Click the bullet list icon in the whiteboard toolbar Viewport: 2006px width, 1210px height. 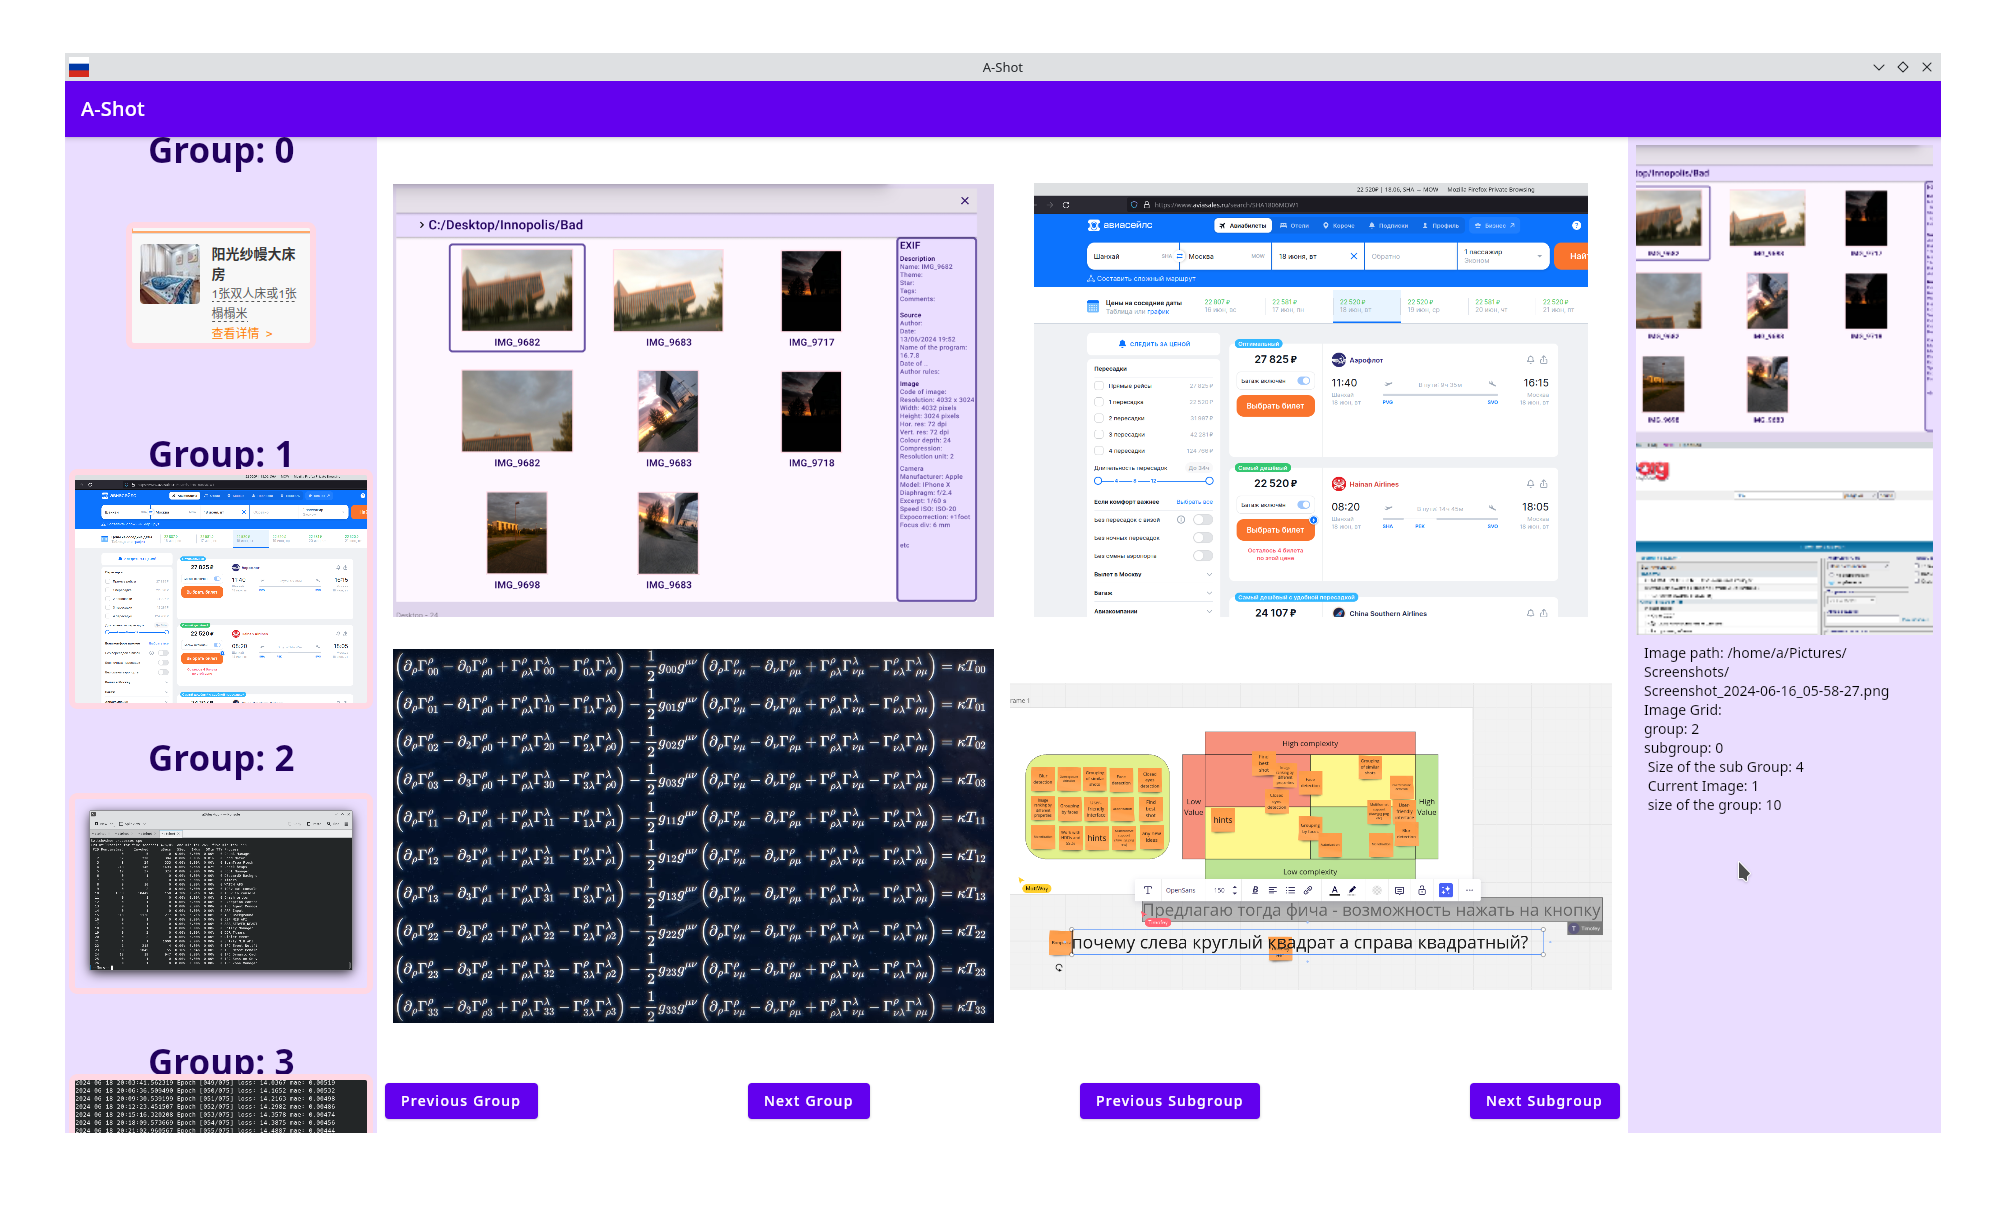(1290, 890)
